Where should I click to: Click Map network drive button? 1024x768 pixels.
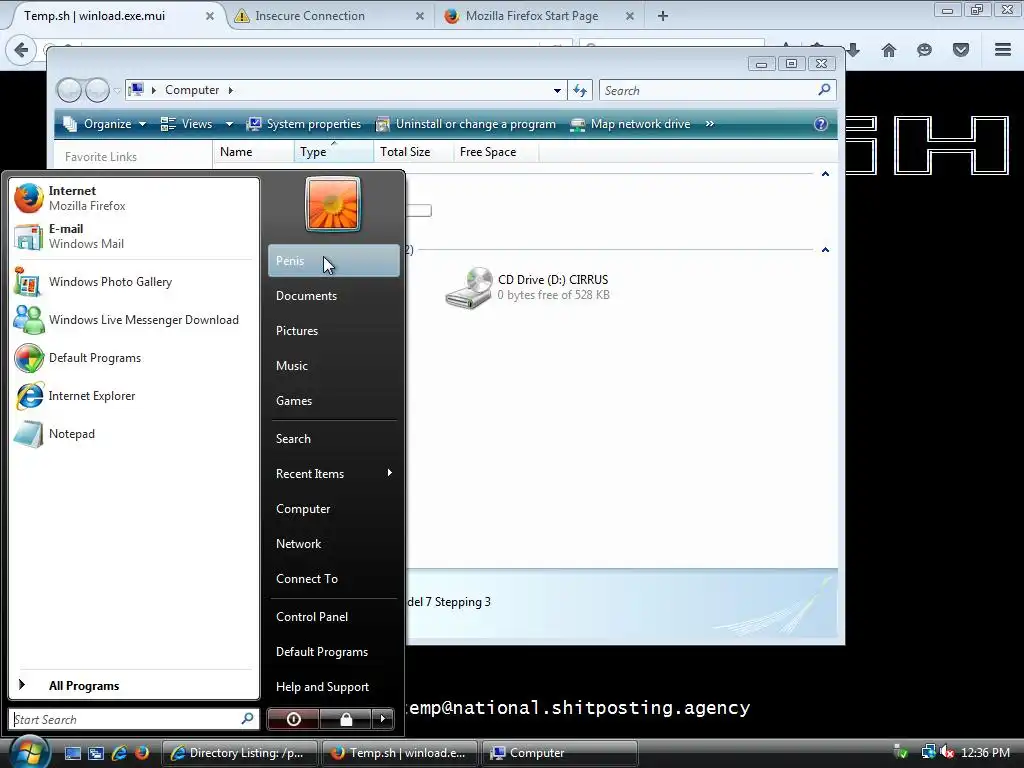(630, 124)
